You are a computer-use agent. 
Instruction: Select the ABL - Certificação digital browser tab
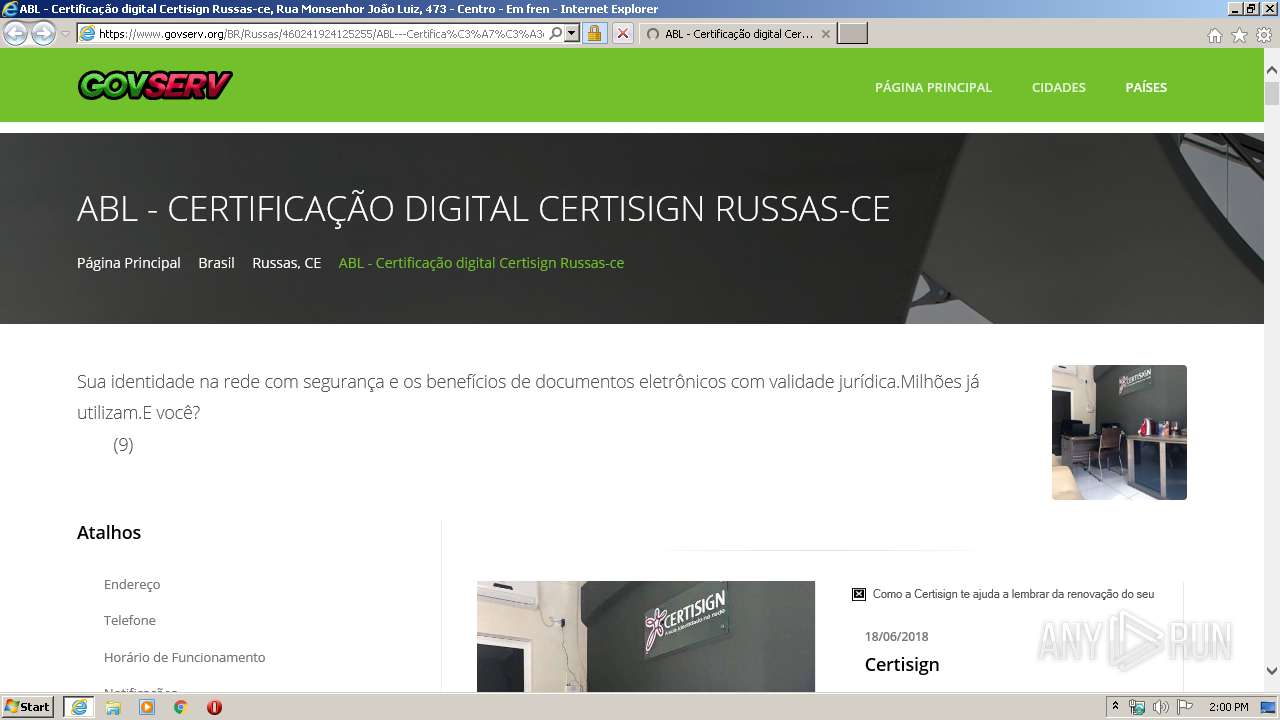point(738,33)
